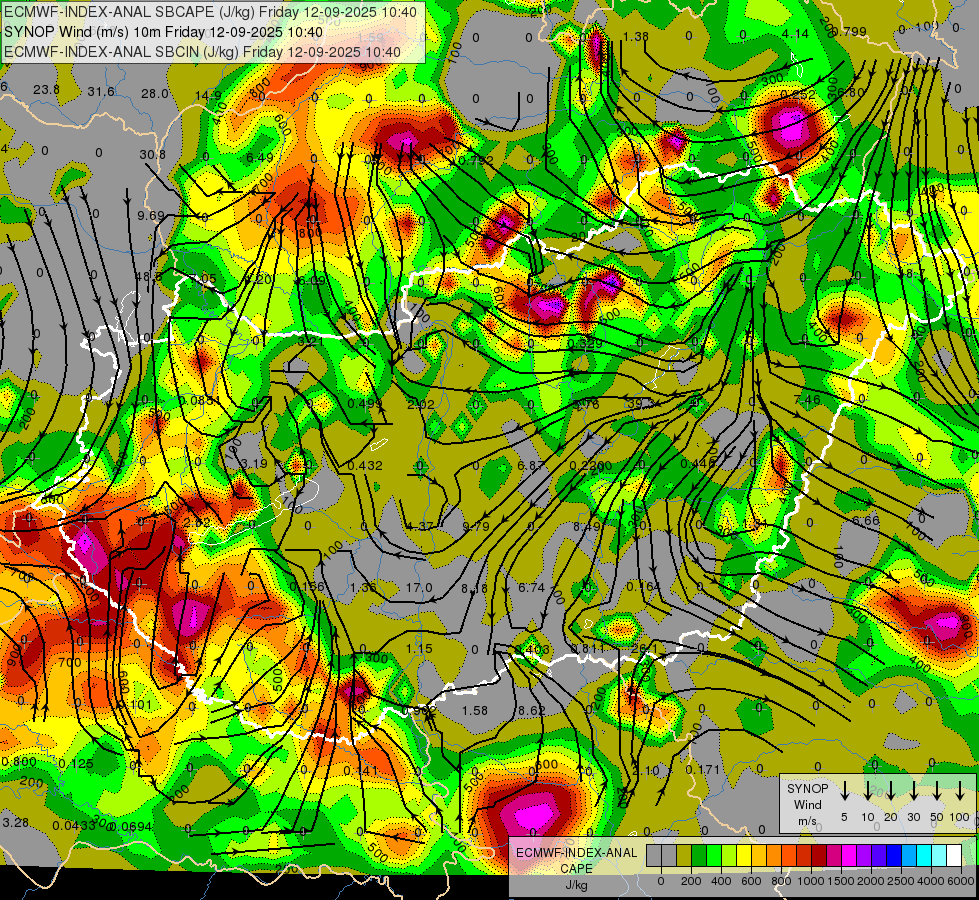
Task: Click the 'ECMWF-INDEX-ANAL CAPE J/kg' legend label
Action: (576, 869)
